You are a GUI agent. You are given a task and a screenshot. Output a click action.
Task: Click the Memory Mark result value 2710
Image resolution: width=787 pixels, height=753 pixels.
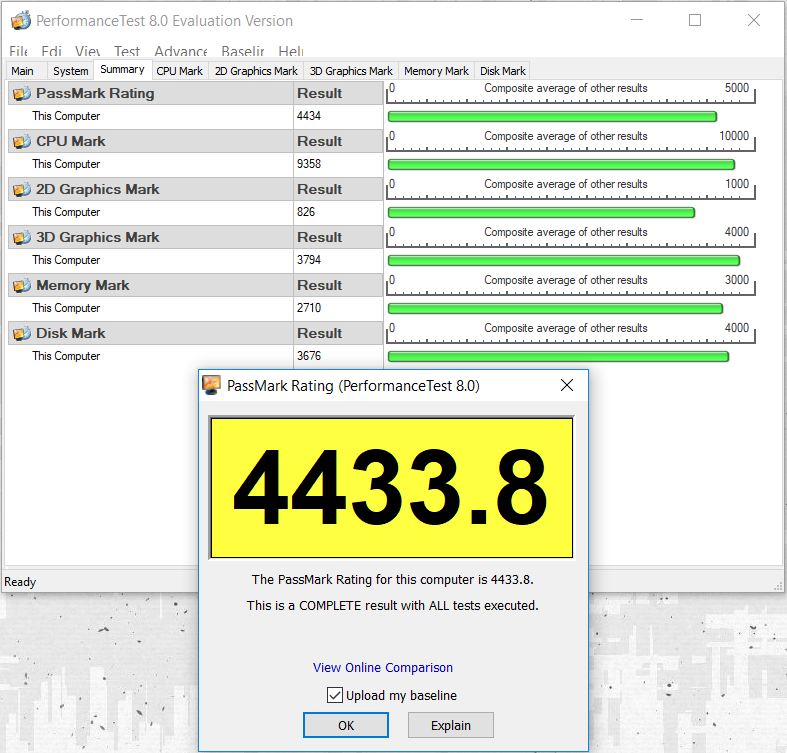point(309,308)
